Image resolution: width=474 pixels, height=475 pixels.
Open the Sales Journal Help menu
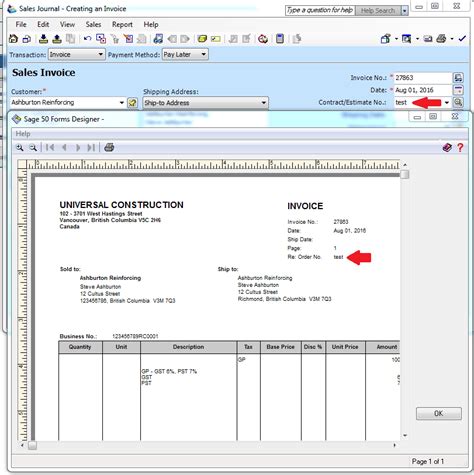pyautogui.click(x=151, y=24)
